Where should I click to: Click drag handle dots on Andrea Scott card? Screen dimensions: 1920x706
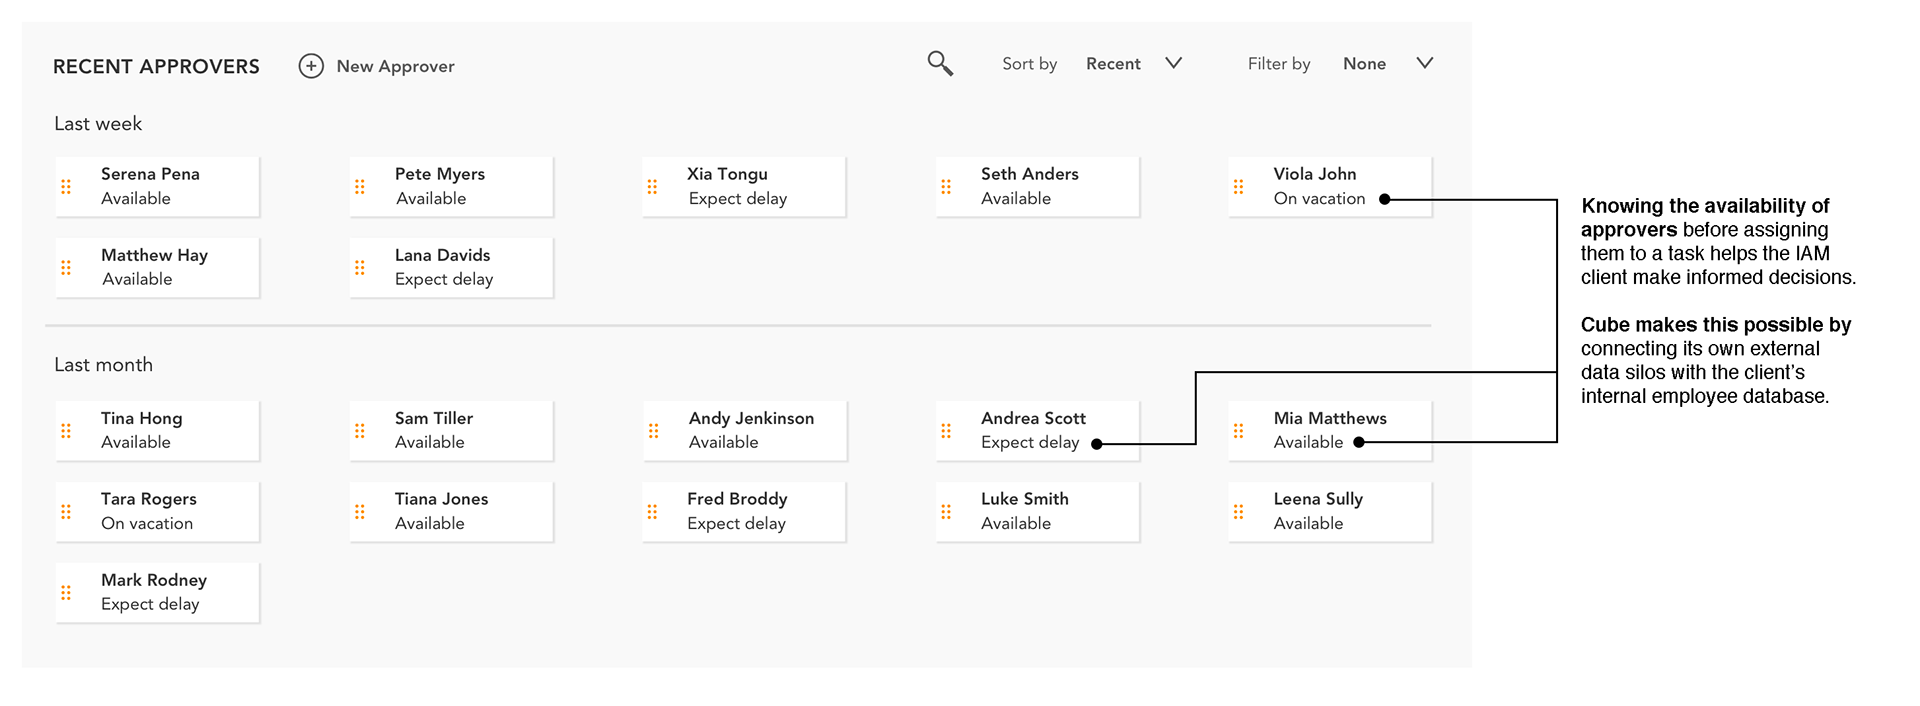(x=946, y=431)
